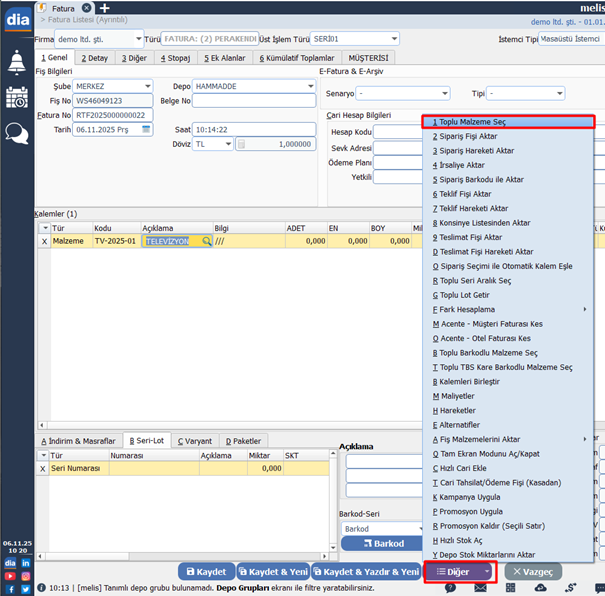This screenshot has width=605, height=596.
Task: Click the Kaydet button
Action: [x=206, y=572]
